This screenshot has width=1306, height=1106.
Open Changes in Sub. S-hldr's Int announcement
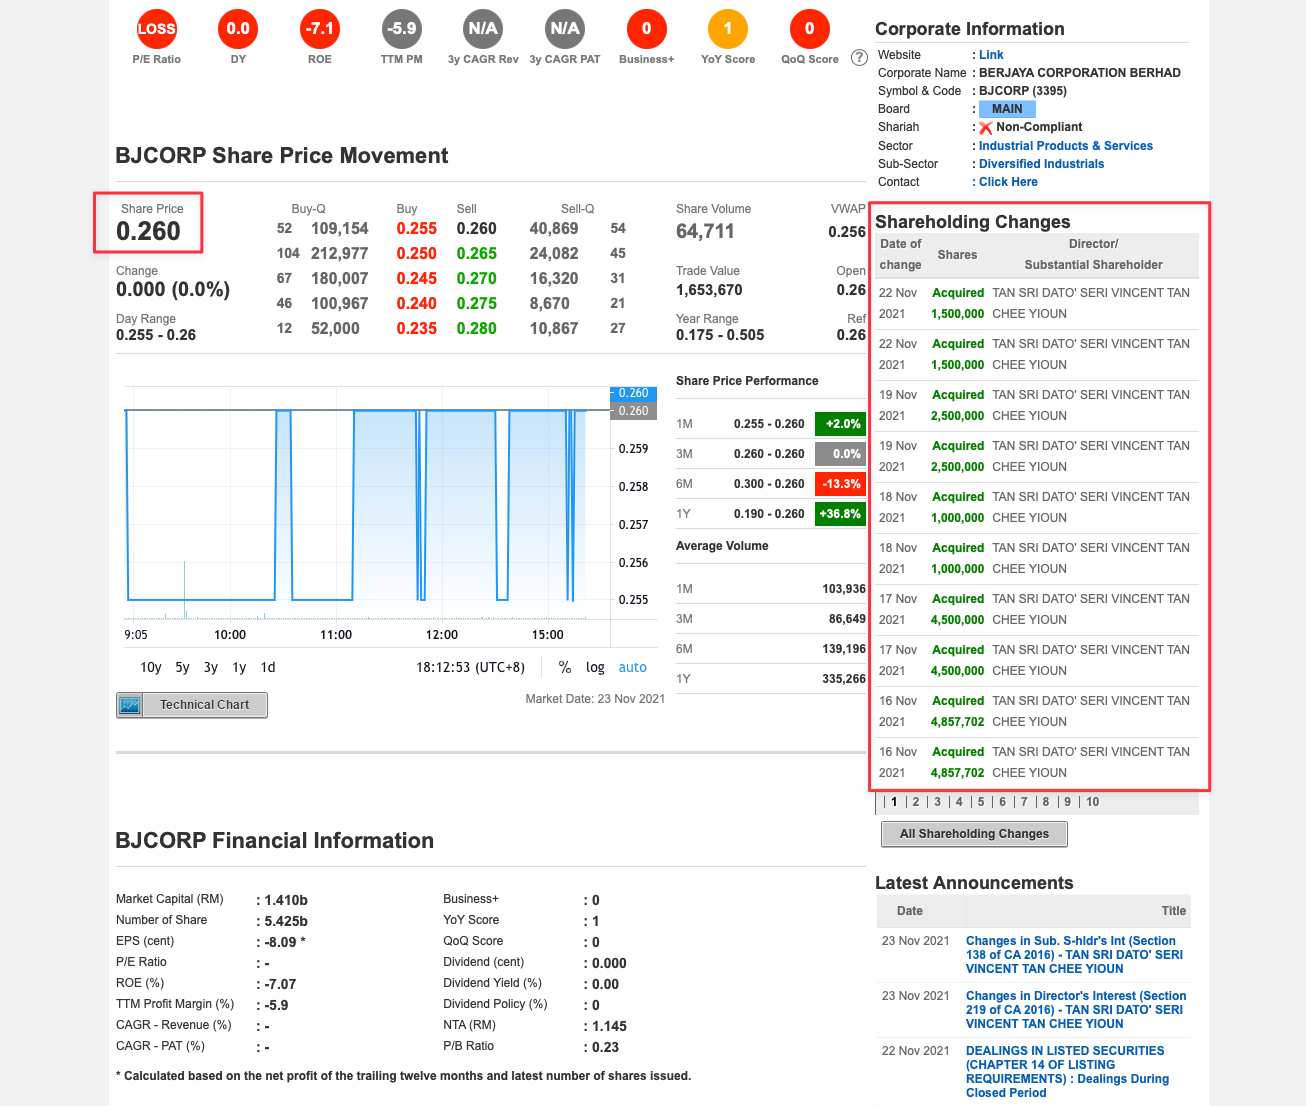coord(1074,955)
